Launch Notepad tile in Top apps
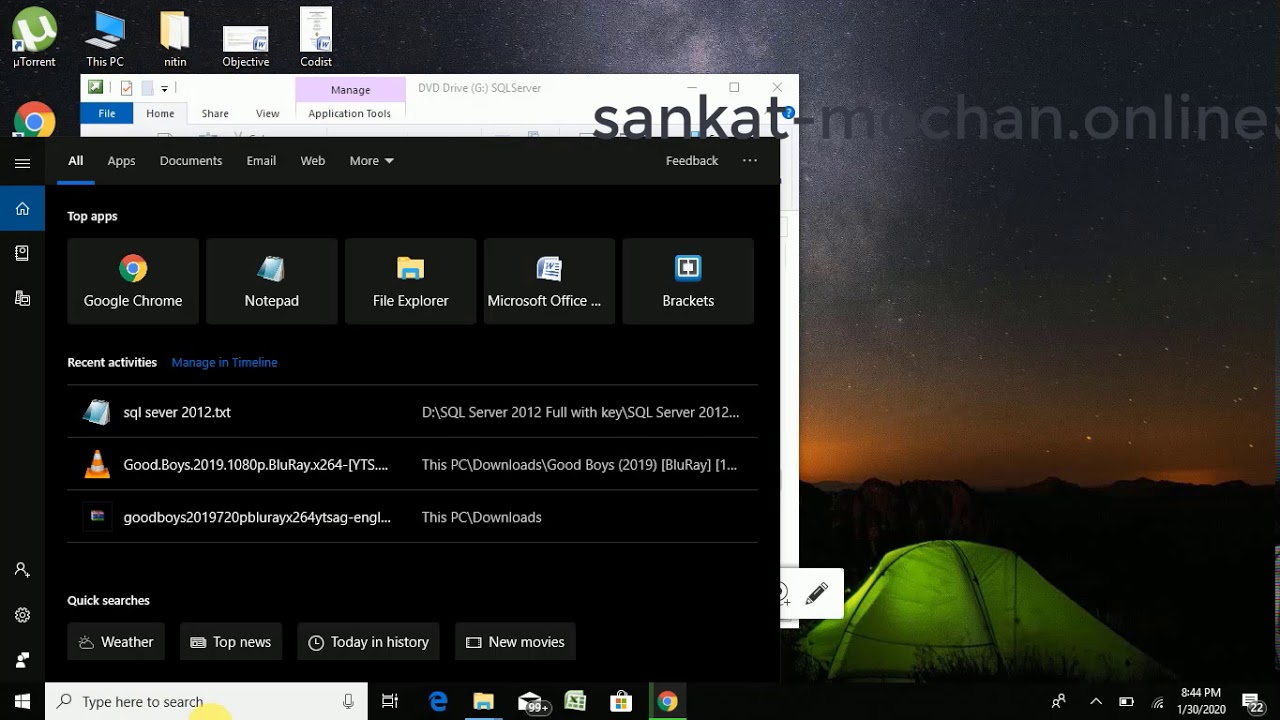Image resolution: width=1280 pixels, height=720 pixels. pyautogui.click(x=272, y=281)
